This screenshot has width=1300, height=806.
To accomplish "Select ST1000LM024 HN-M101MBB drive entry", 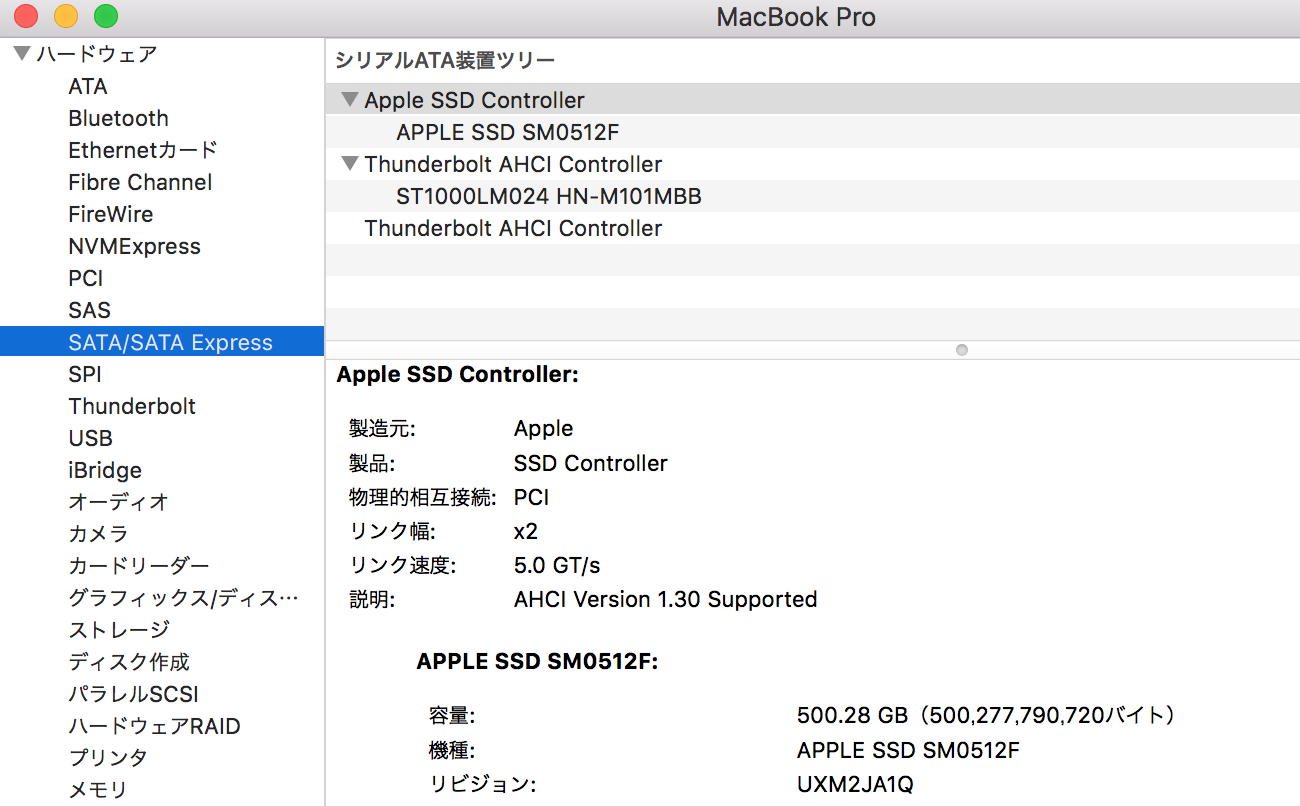I will (x=548, y=196).
